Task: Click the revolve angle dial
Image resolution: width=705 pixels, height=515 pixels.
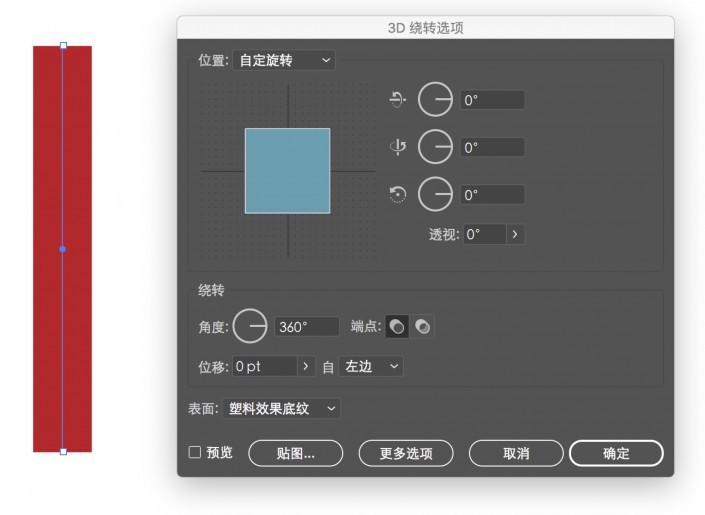Action: coord(250,326)
